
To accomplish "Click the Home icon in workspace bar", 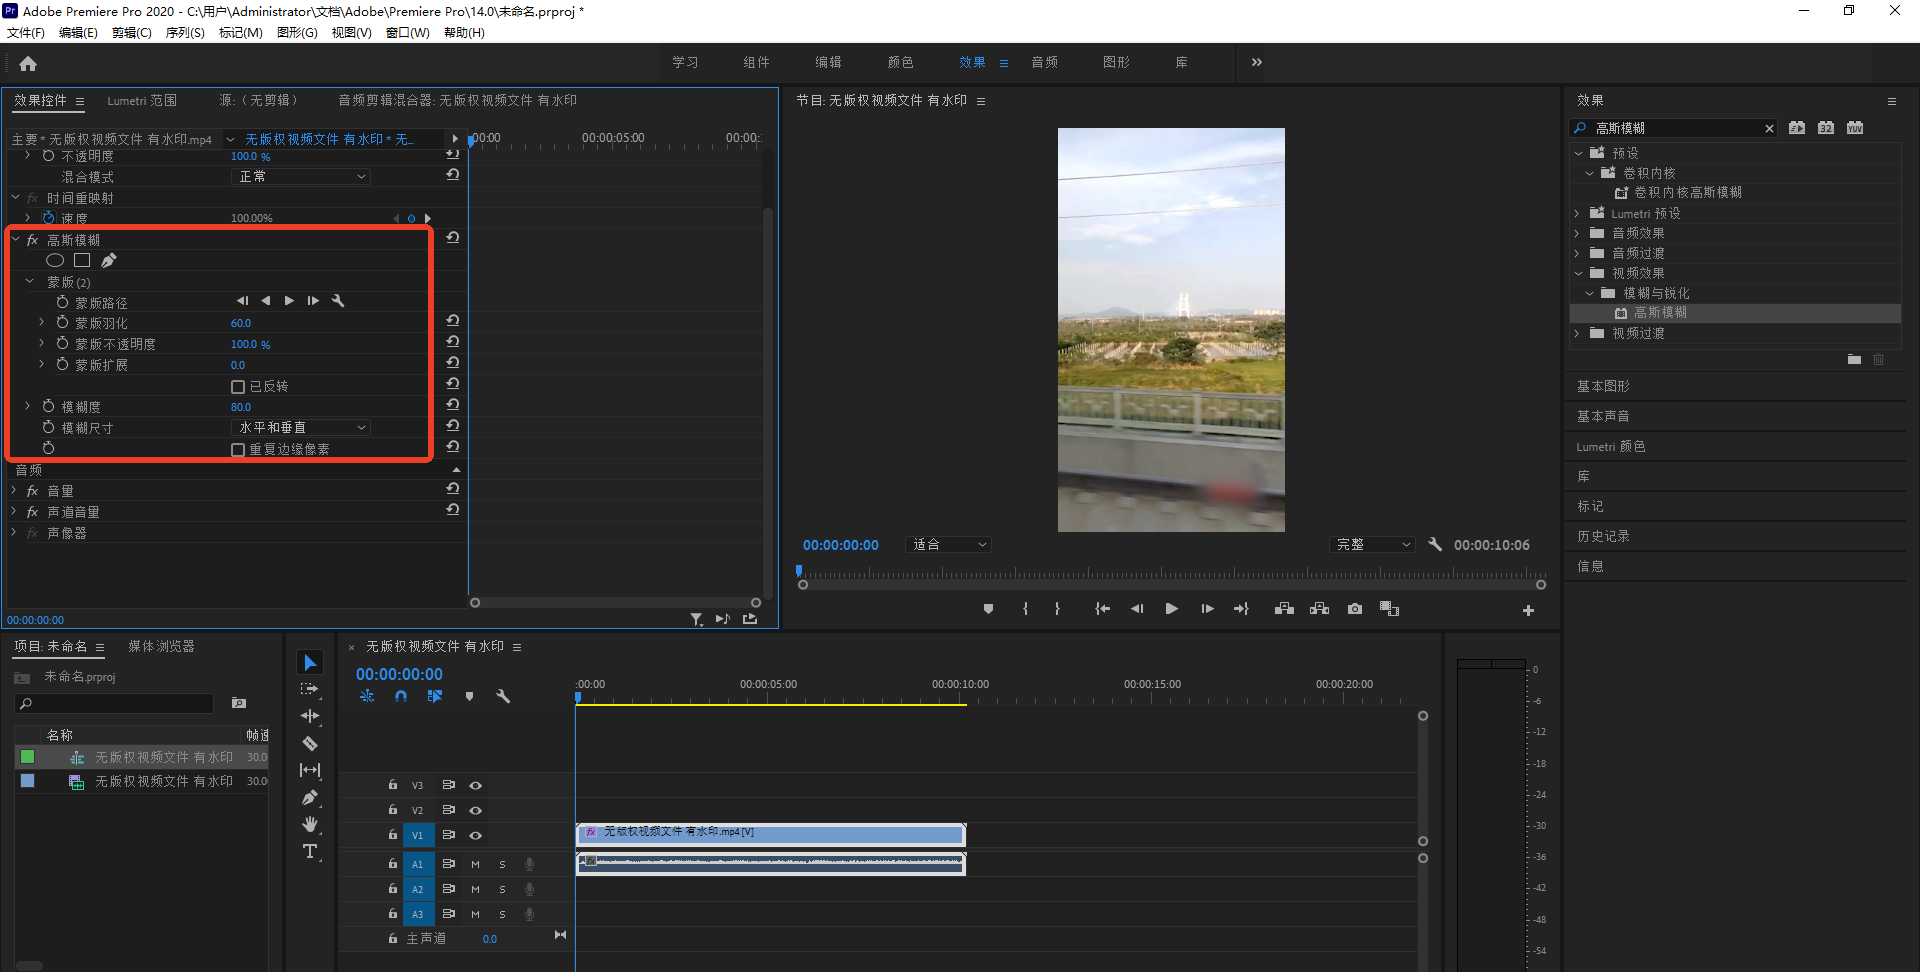I will pyautogui.click(x=28, y=63).
